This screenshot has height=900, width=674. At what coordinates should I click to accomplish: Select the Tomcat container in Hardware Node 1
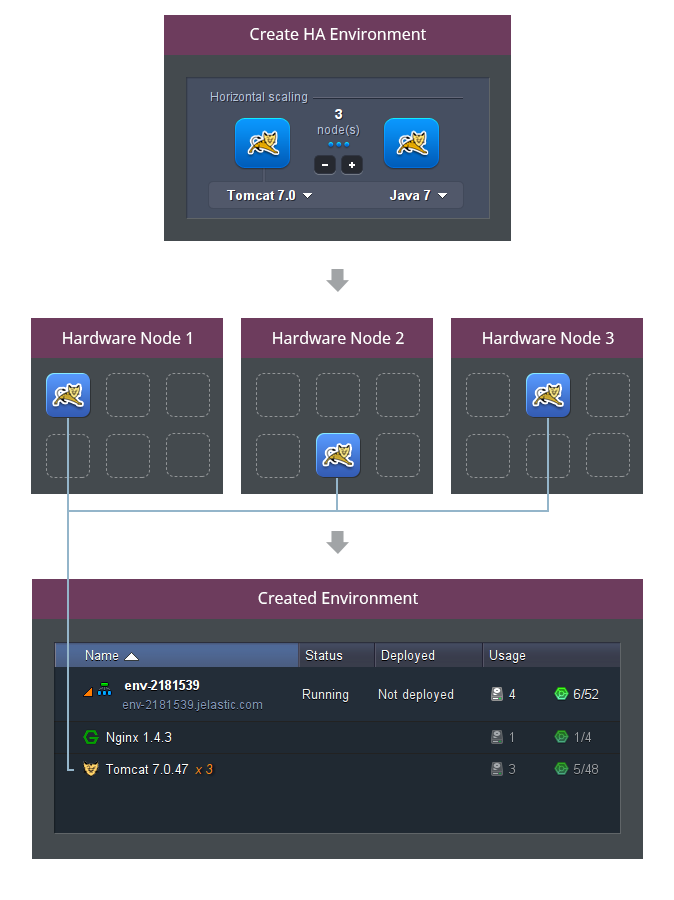(68, 395)
